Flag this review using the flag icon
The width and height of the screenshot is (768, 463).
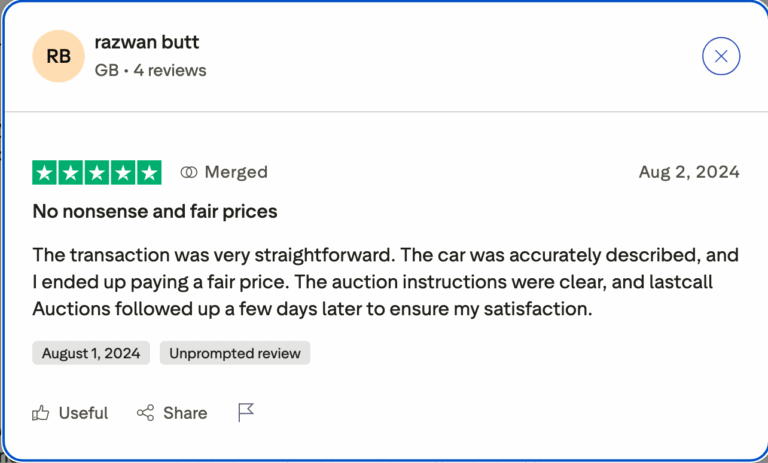(246, 413)
